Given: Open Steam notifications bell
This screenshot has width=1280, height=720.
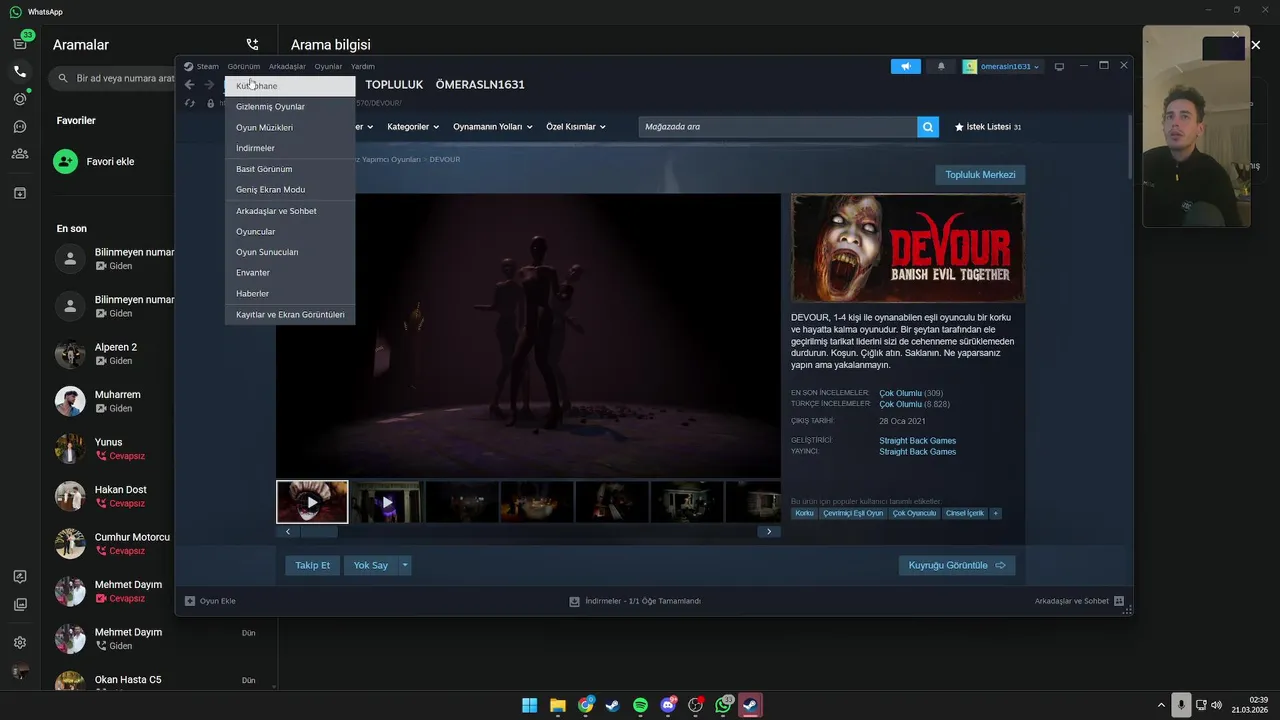Looking at the screenshot, I should [941, 66].
